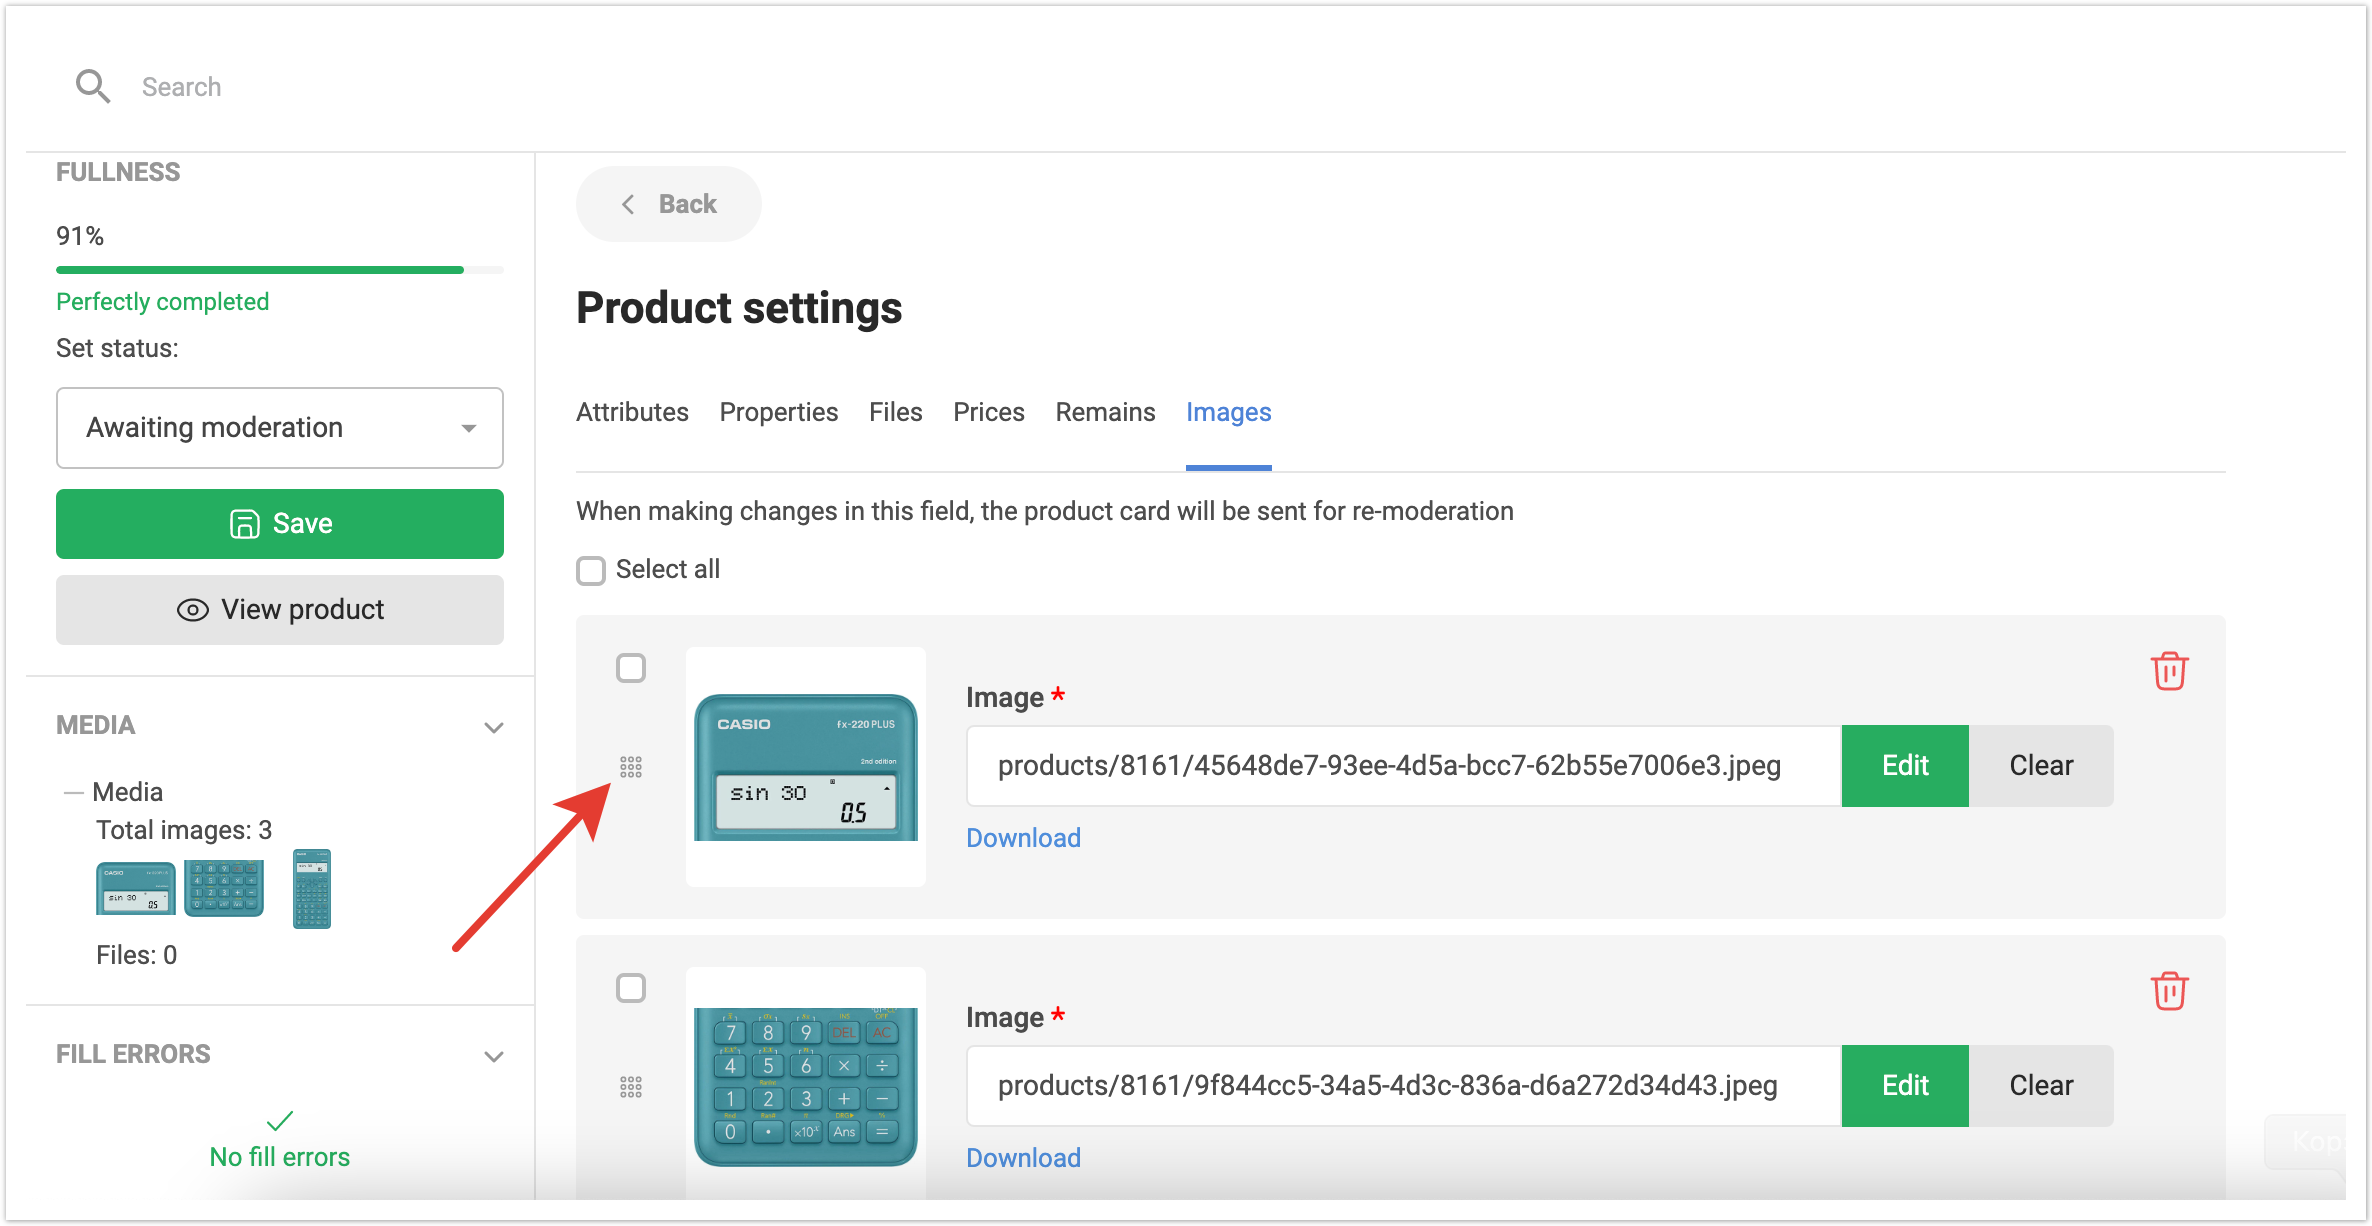This screenshot has height=1226, width=2372.
Task: Click the eye icon in View product
Action: (193, 610)
